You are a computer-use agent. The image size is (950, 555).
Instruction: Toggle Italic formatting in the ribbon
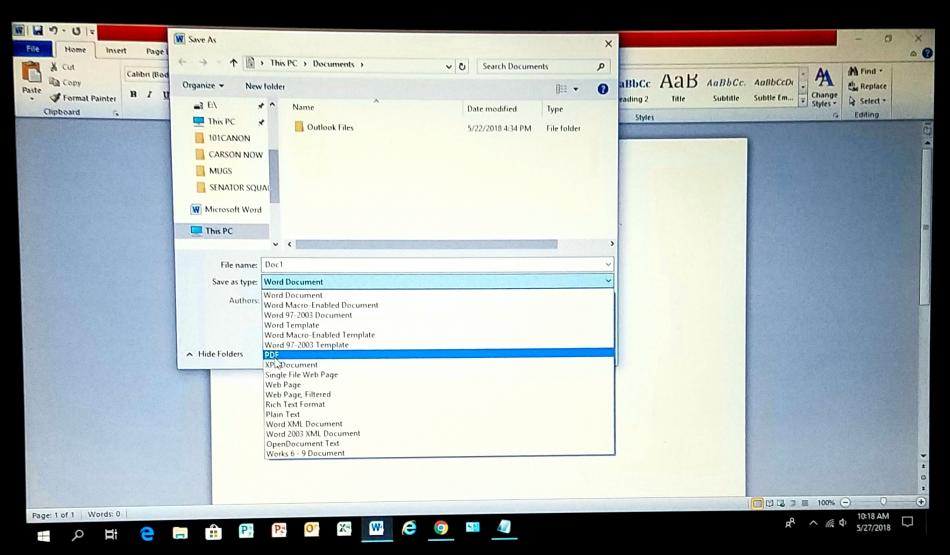click(x=149, y=94)
